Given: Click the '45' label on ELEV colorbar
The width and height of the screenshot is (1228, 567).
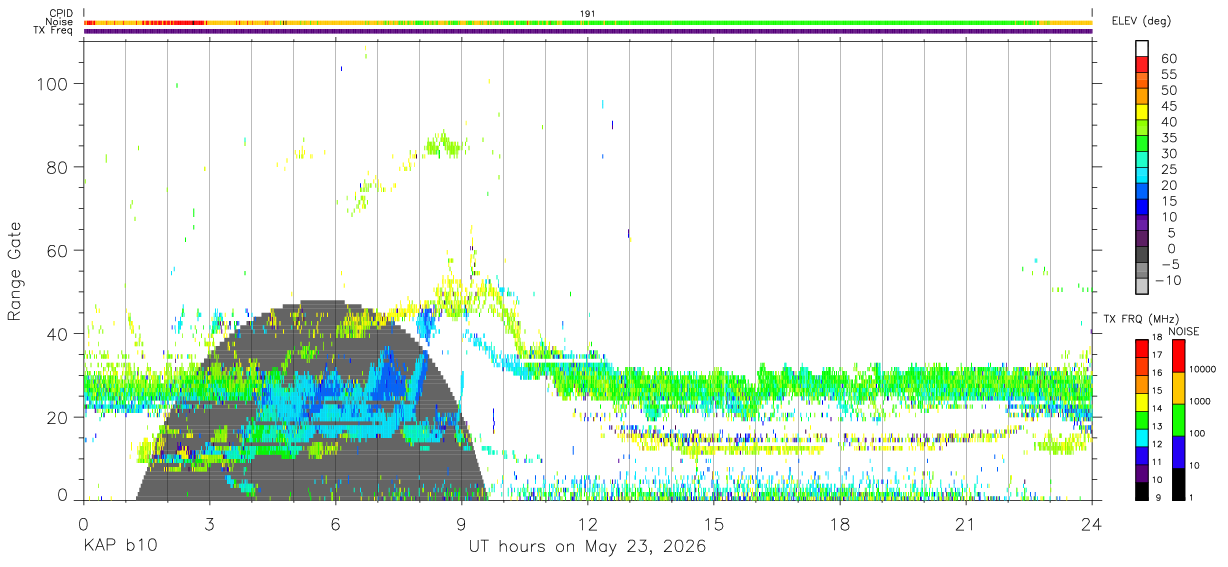Looking at the screenshot, I should pyautogui.click(x=1168, y=105).
